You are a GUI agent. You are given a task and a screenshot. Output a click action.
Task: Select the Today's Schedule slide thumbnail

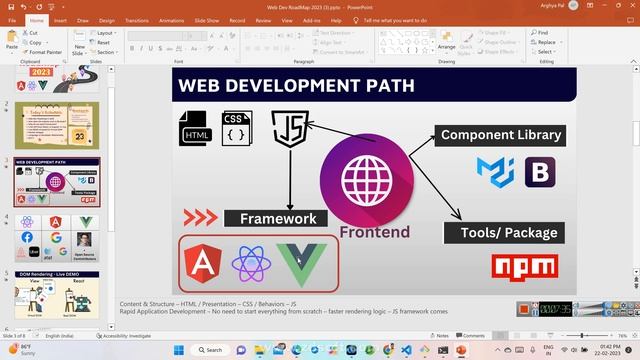coord(57,125)
